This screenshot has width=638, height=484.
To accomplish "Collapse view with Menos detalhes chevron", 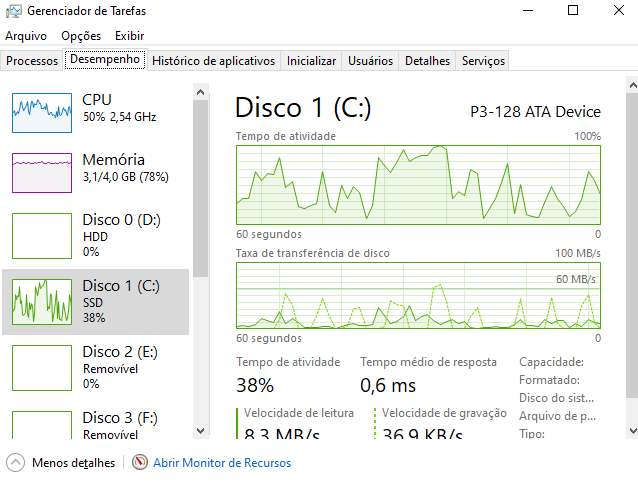I will [x=15, y=462].
